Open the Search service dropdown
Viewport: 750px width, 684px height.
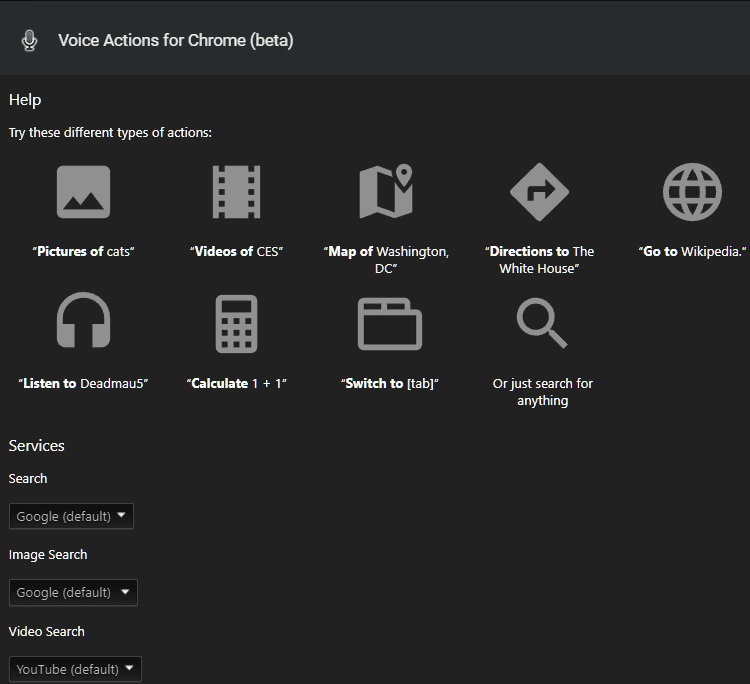(x=71, y=516)
